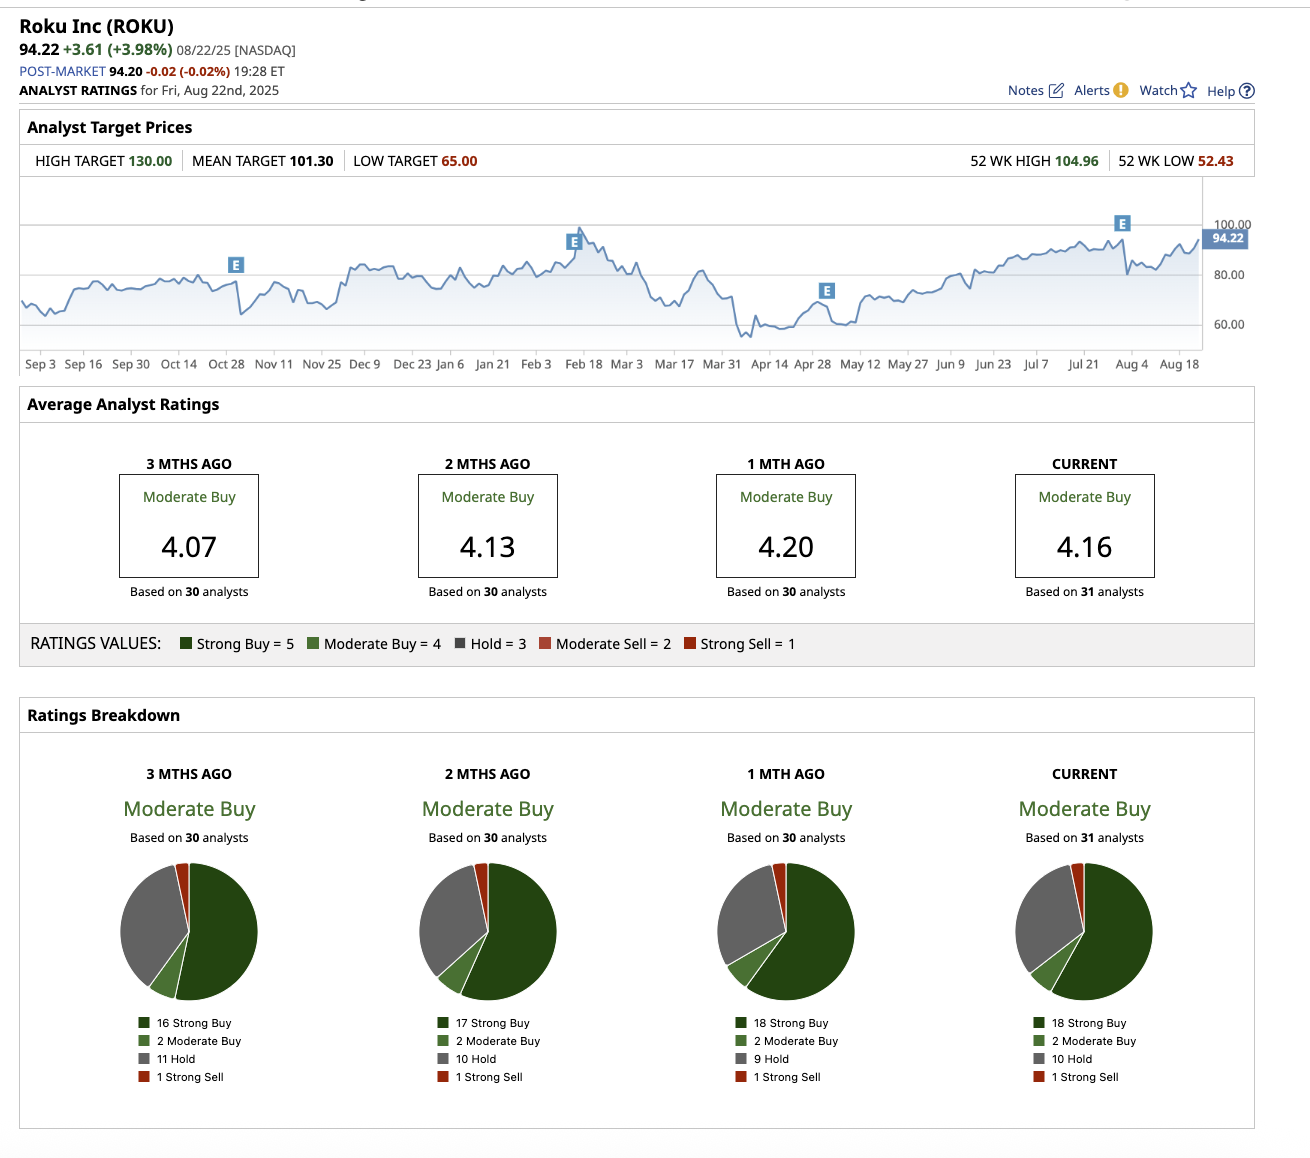1310x1158 pixels.
Task: Click the CURRENT ratings pie chart
Action: coord(1084,931)
